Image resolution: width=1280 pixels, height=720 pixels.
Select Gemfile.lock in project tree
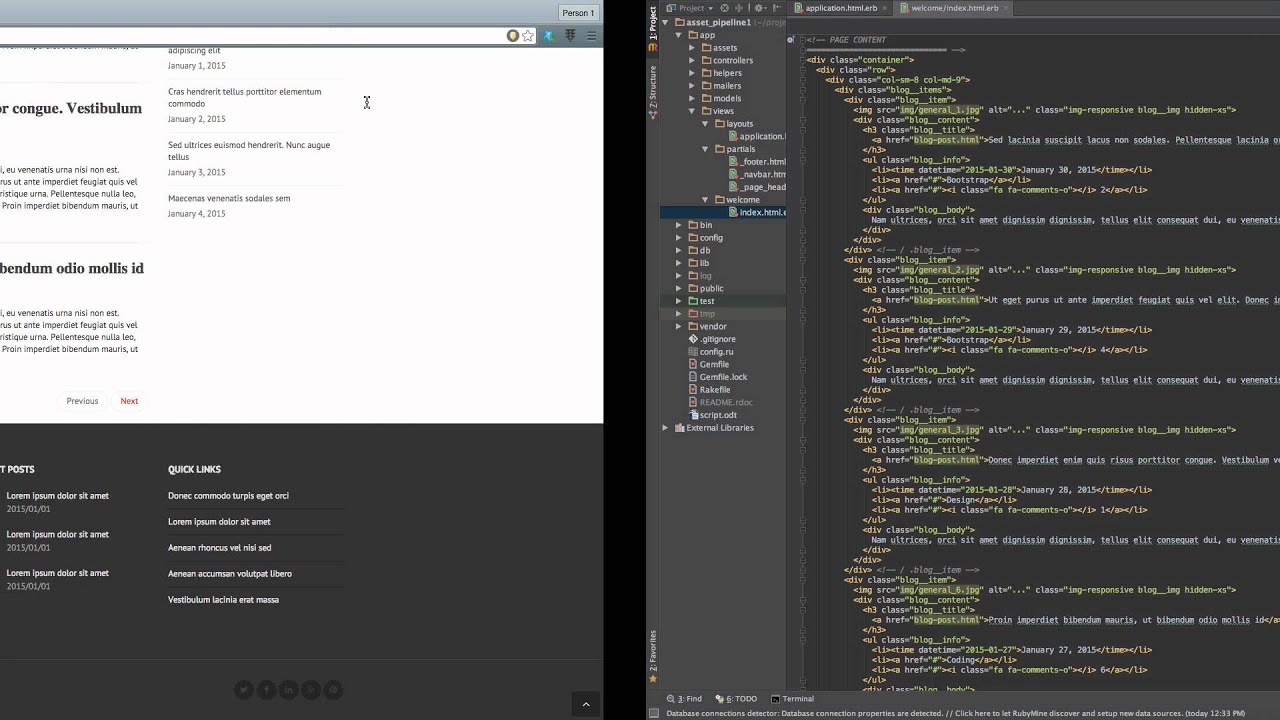(x=718, y=377)
